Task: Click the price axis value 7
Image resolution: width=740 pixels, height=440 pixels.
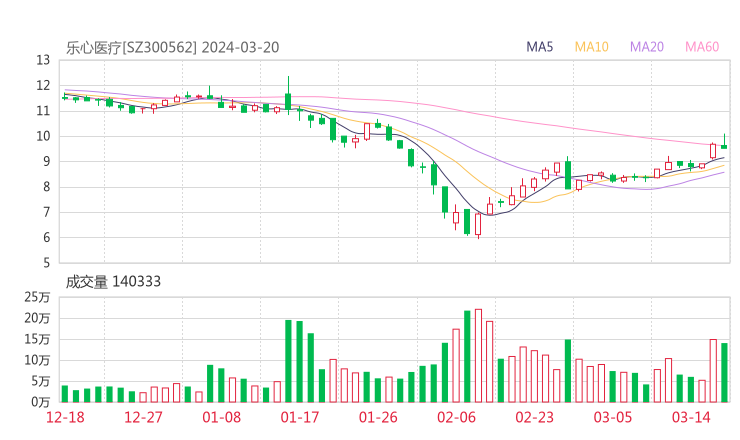Action: (46, 212)
